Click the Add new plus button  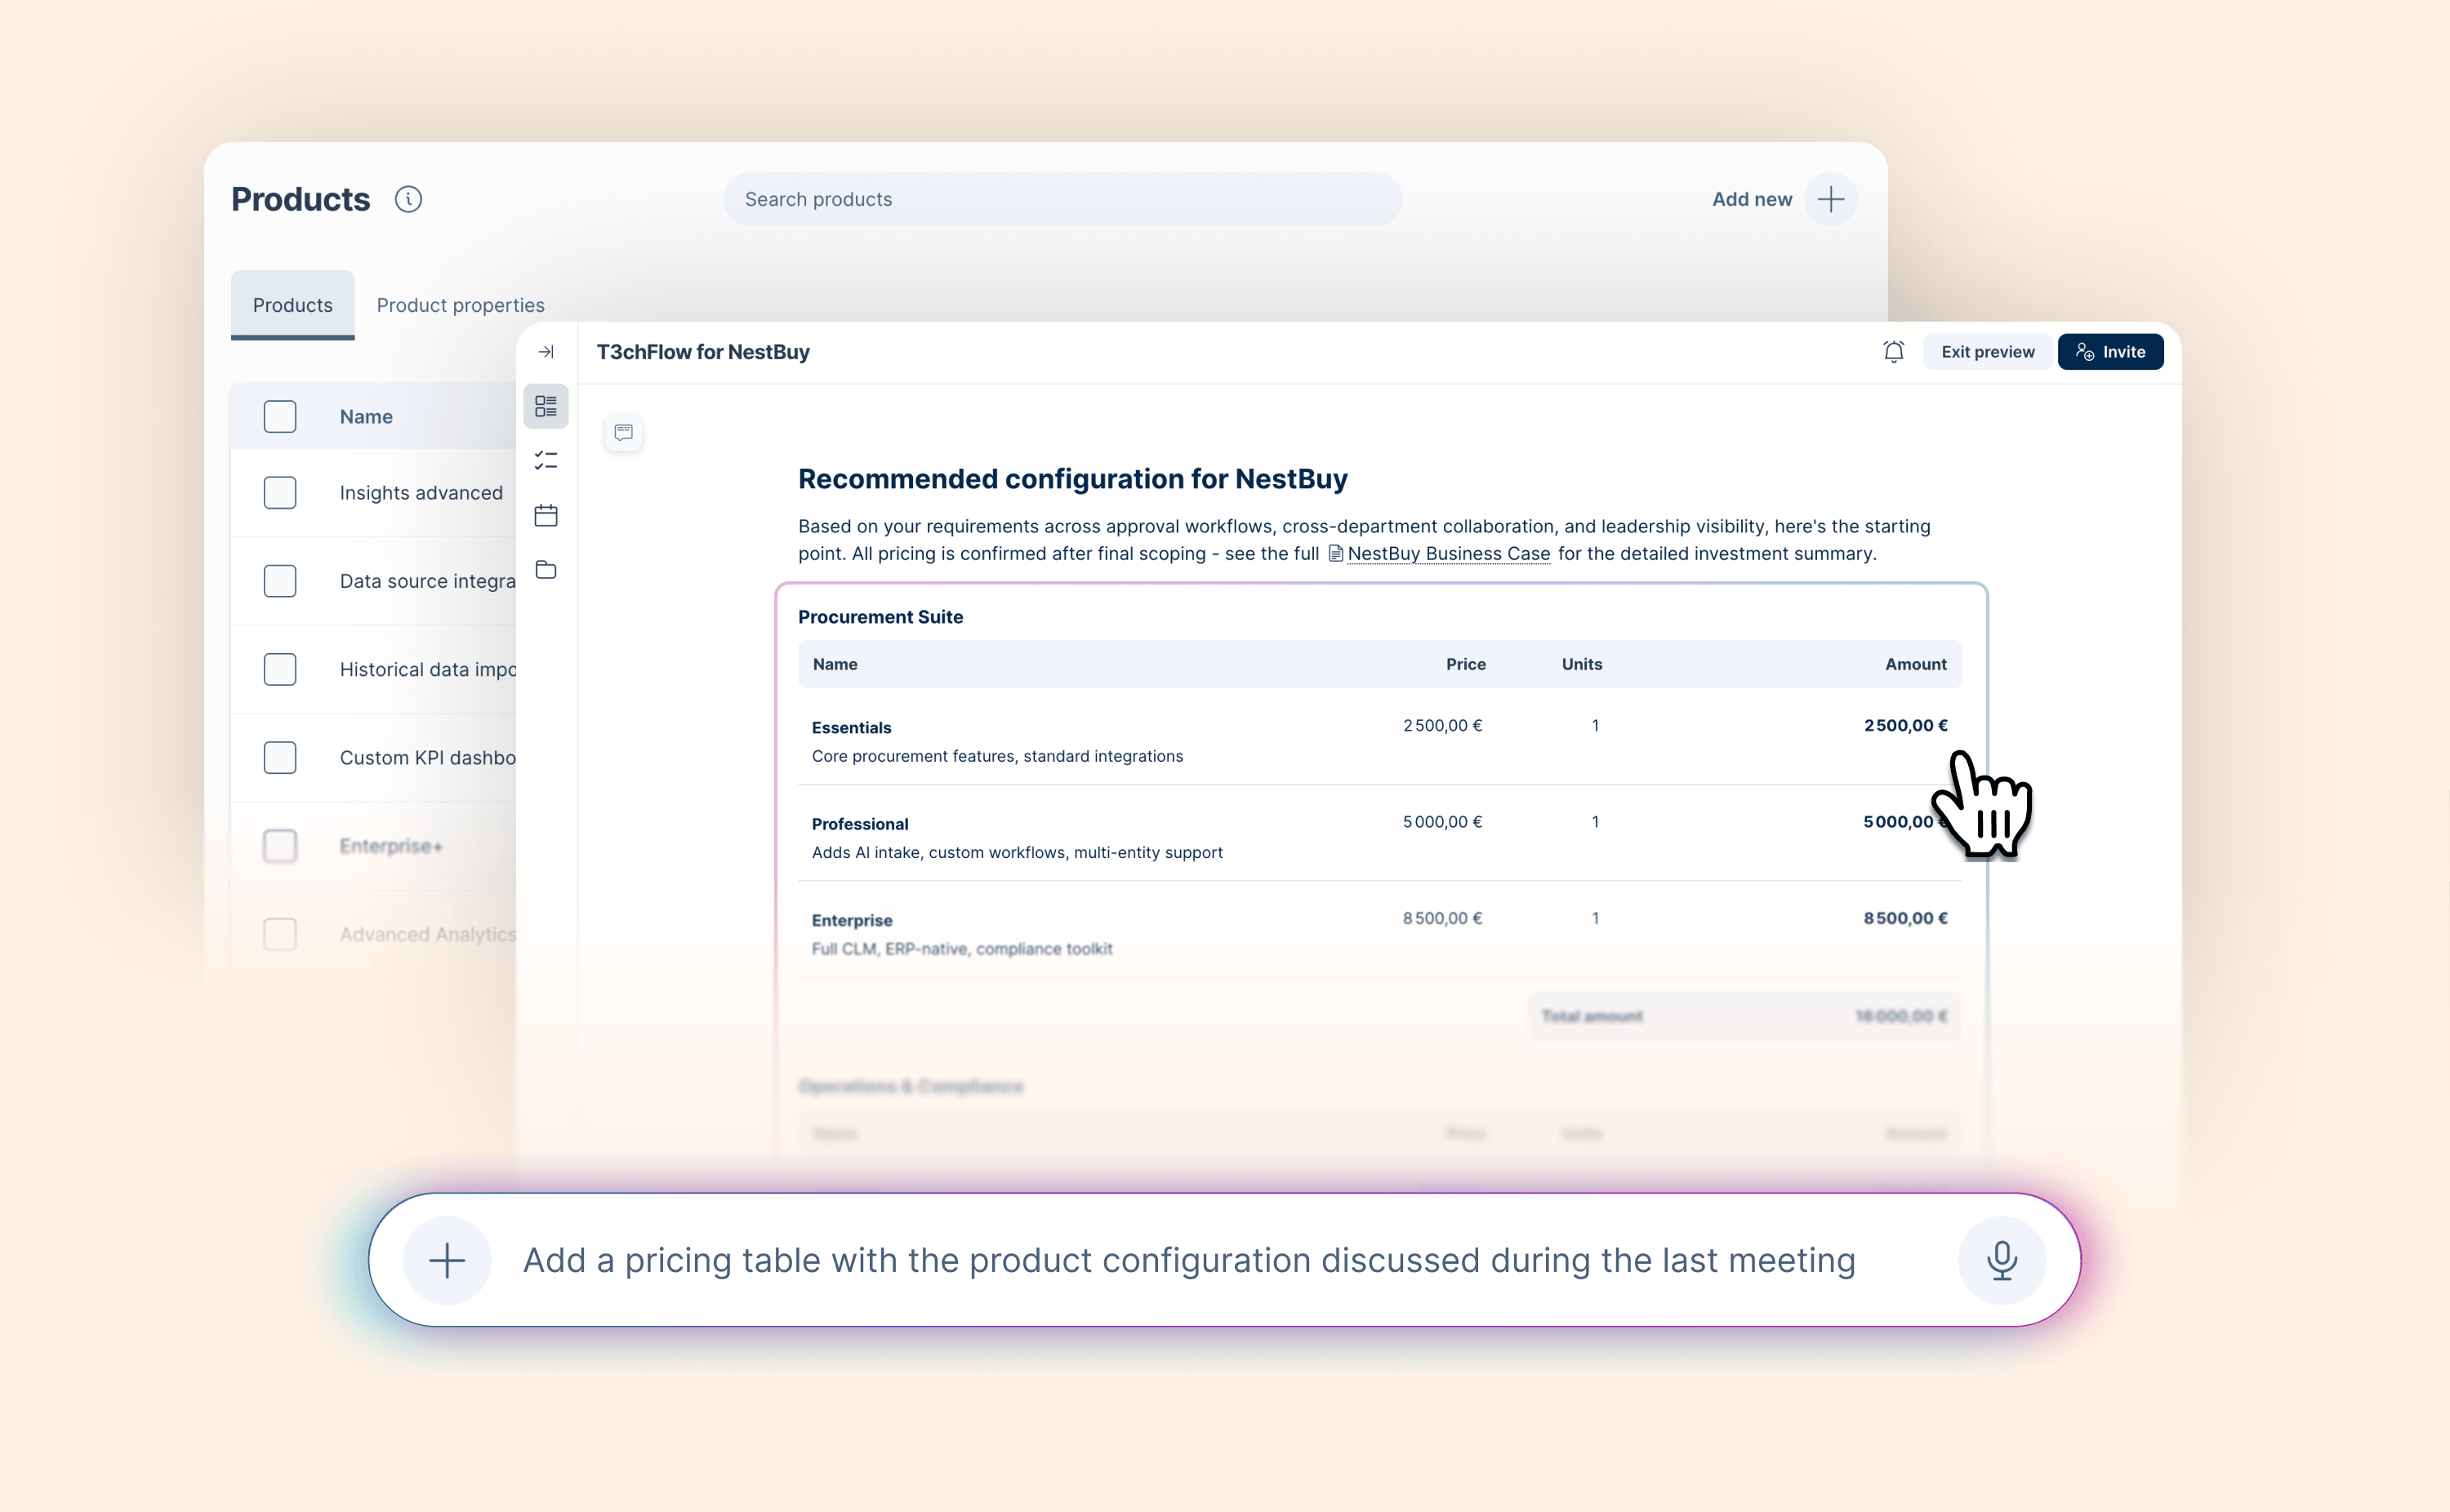coord(1831,199)
